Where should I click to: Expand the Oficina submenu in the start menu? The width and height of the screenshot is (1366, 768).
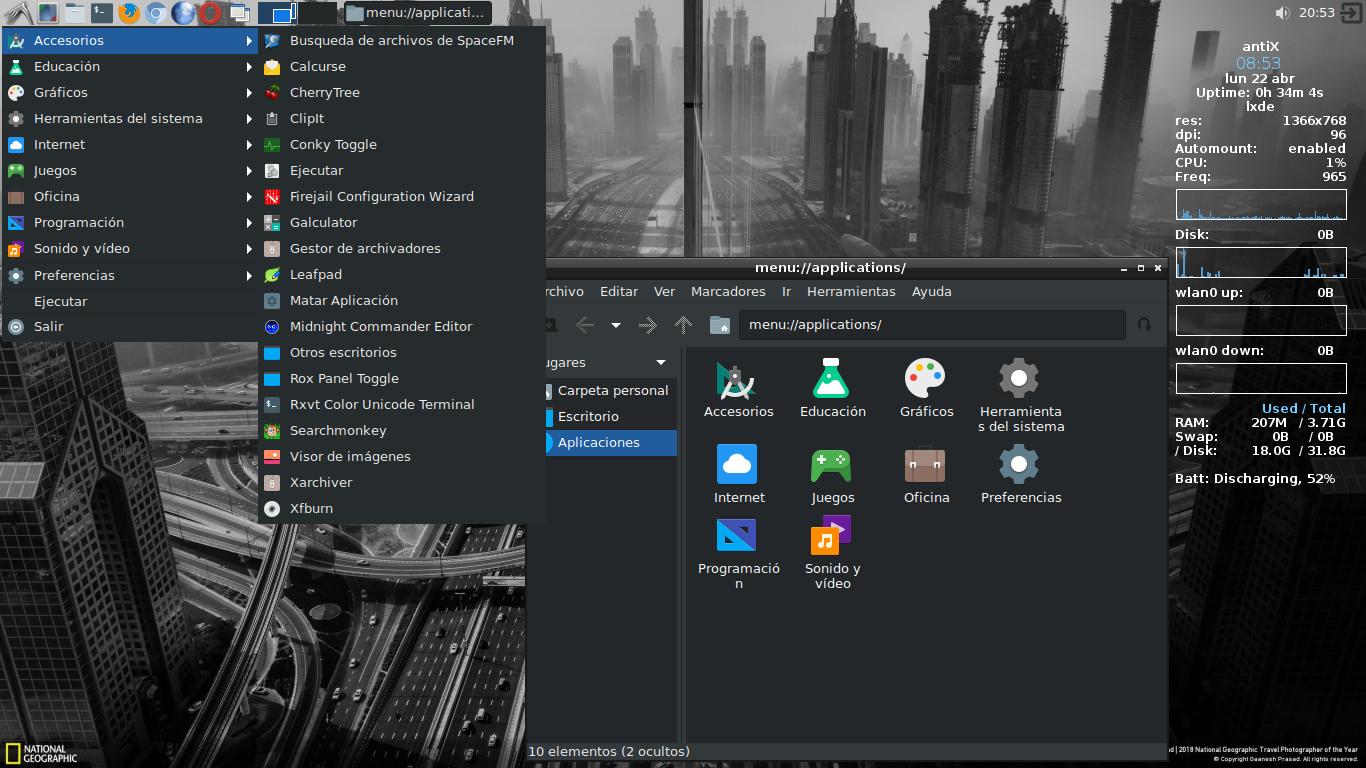[130, 197]
